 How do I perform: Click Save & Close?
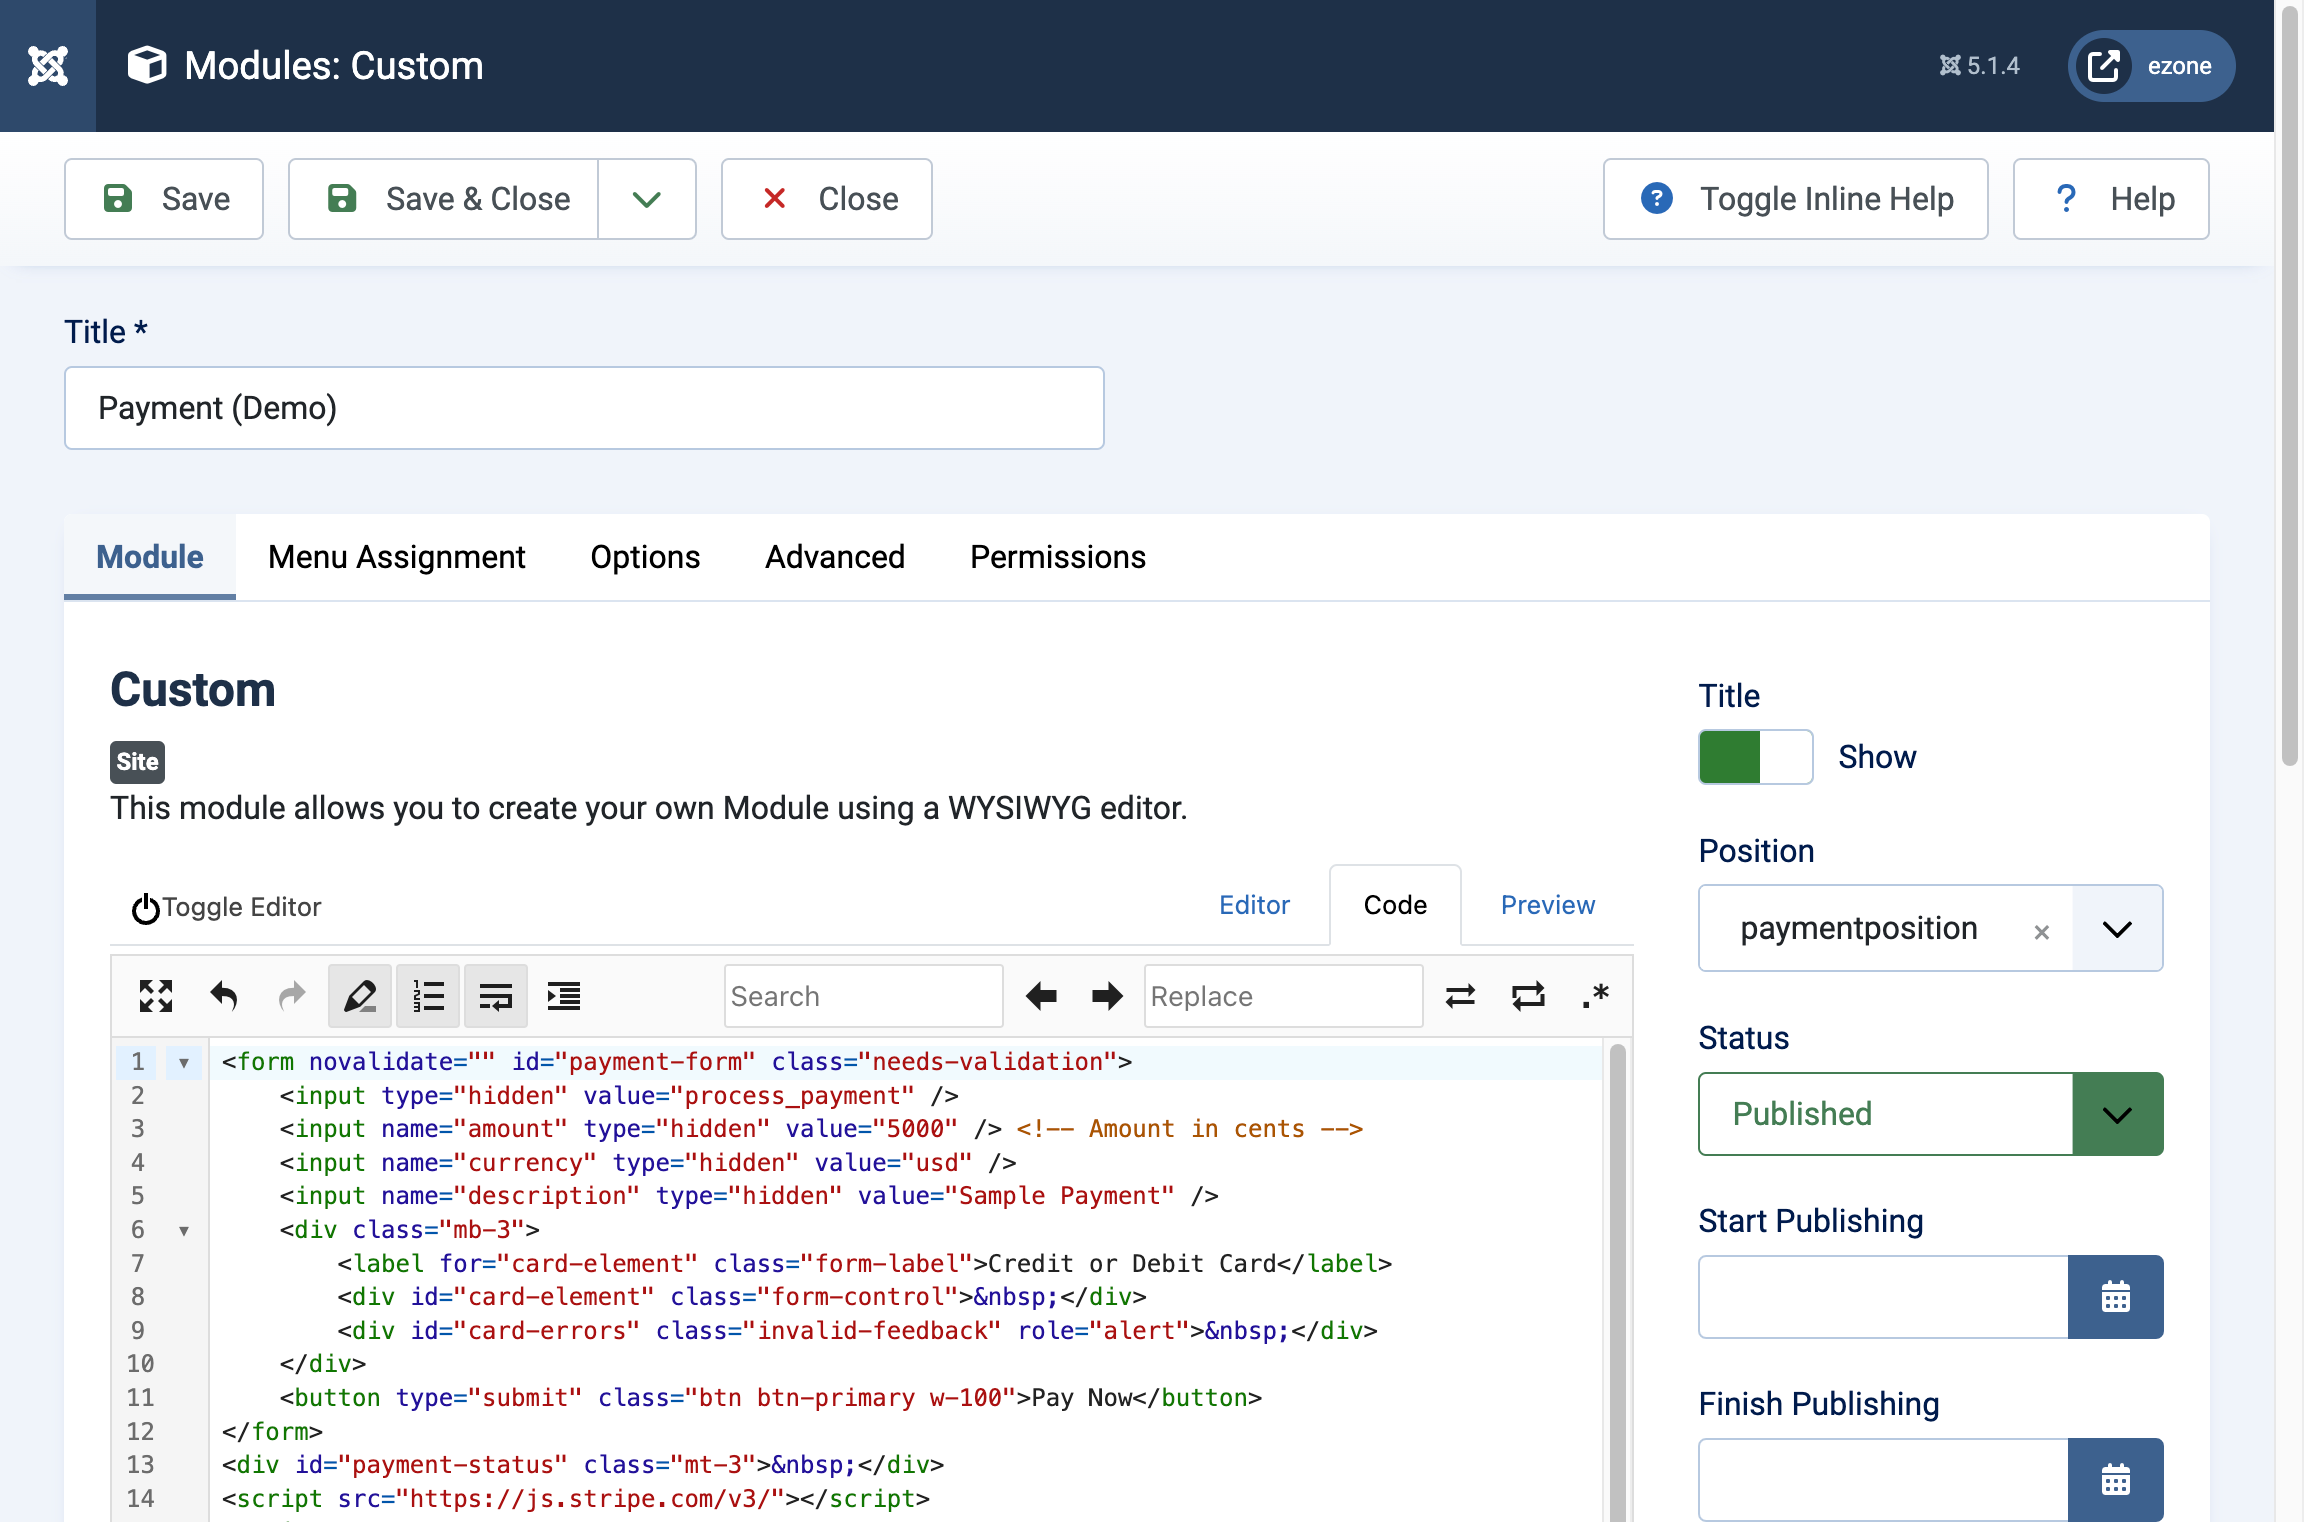(x=443, y=198)
